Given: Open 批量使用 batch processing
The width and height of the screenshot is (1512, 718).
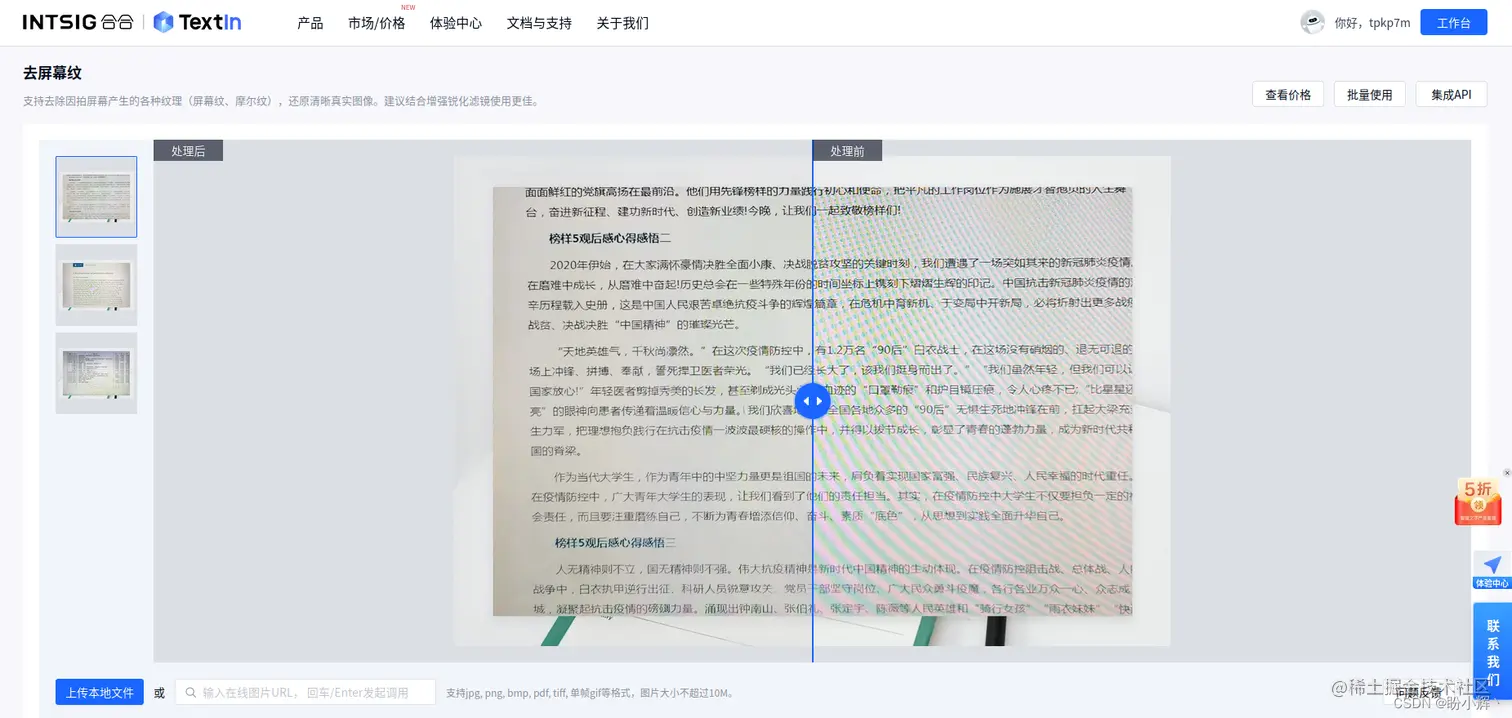Looking at the screenshot, I should [1369, 93].
